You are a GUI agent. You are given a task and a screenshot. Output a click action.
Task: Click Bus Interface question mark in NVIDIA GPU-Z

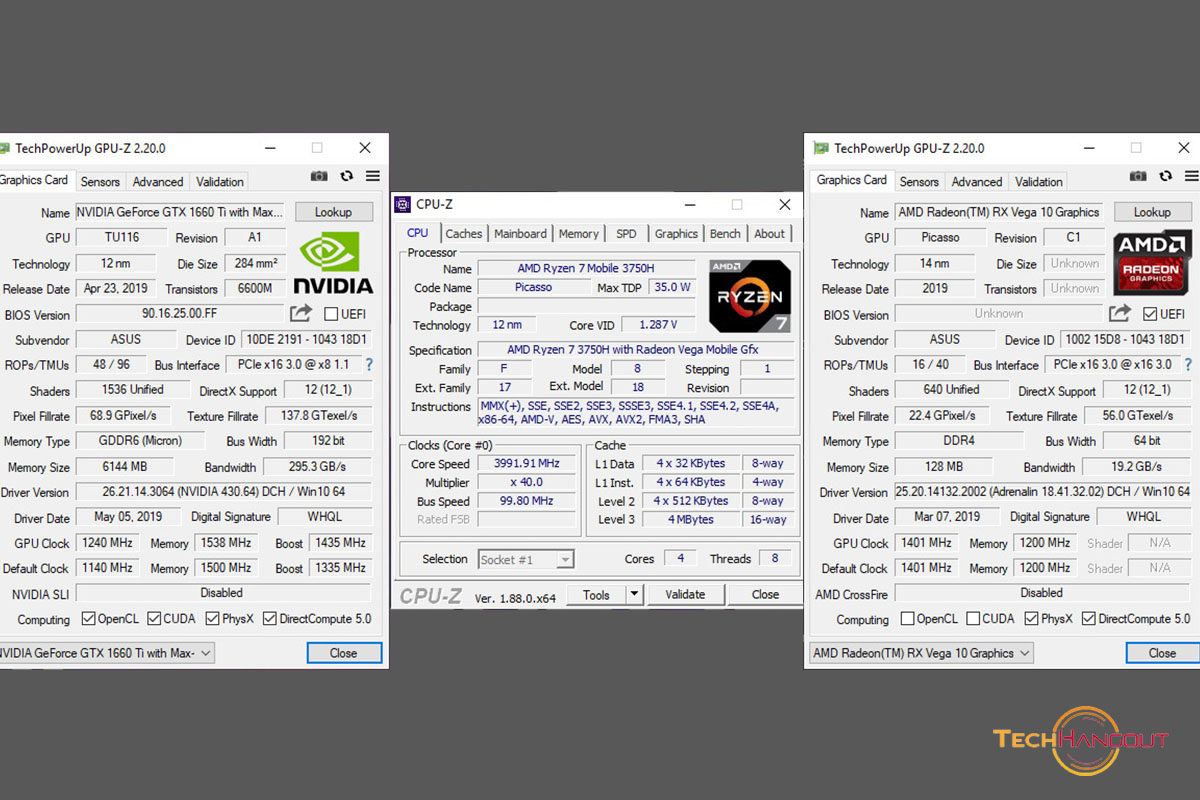click(369, 365)
